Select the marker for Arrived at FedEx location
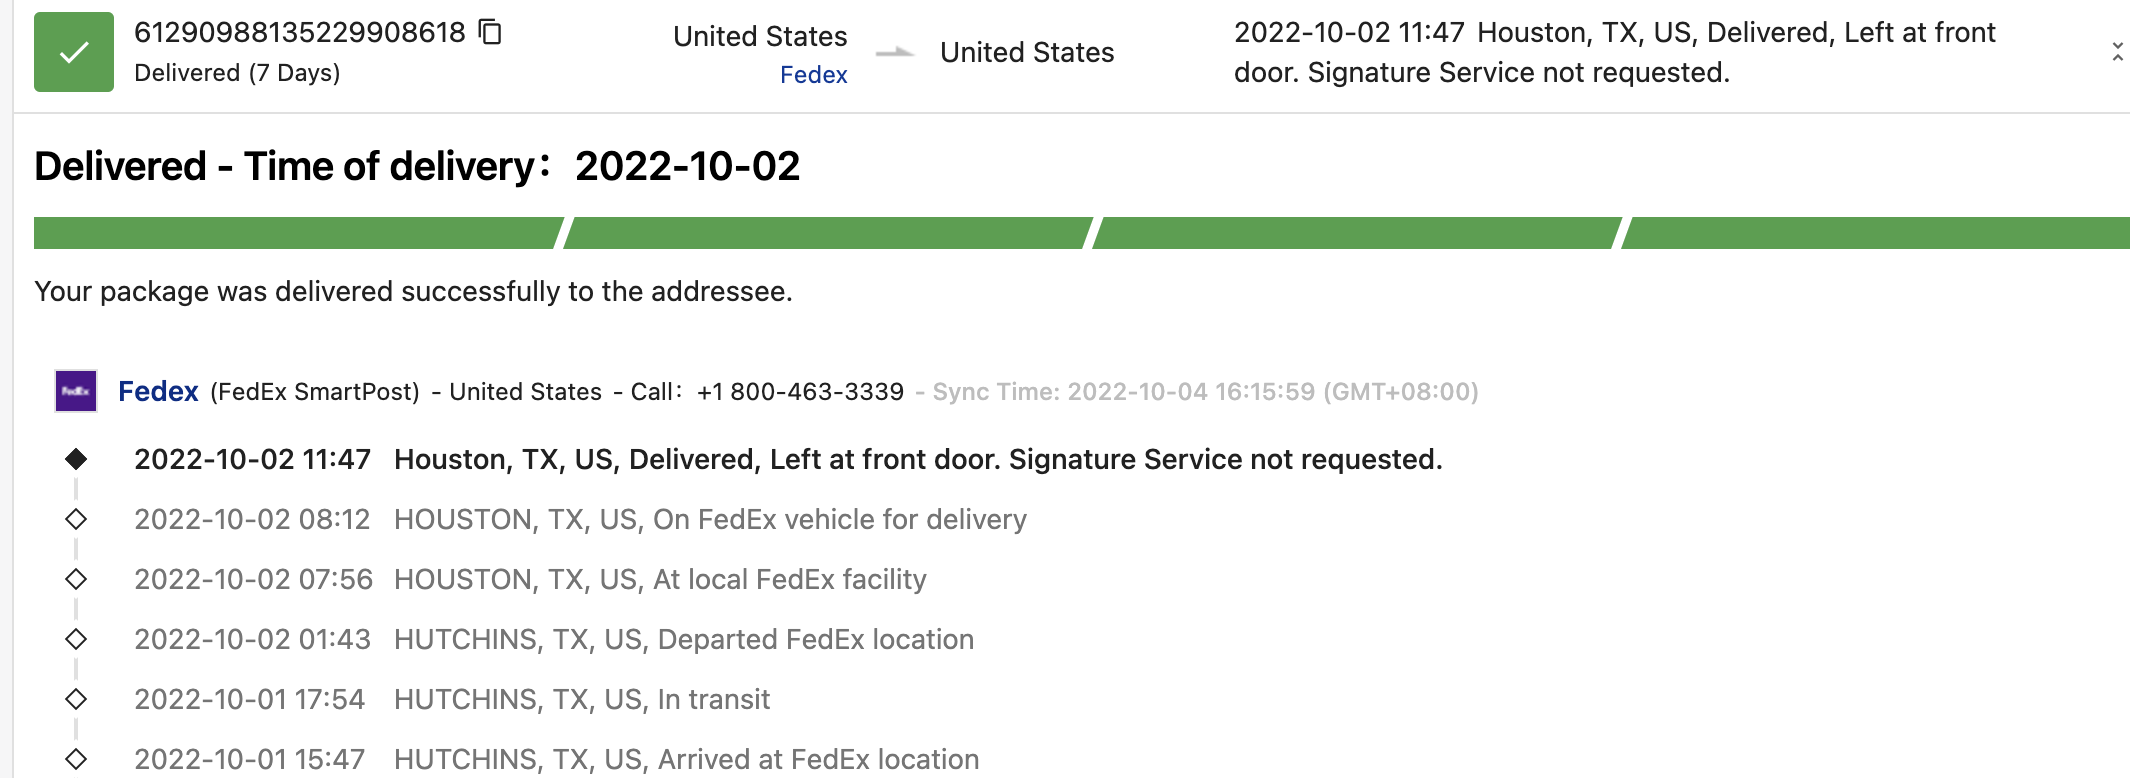 click(x=76, y=759)
